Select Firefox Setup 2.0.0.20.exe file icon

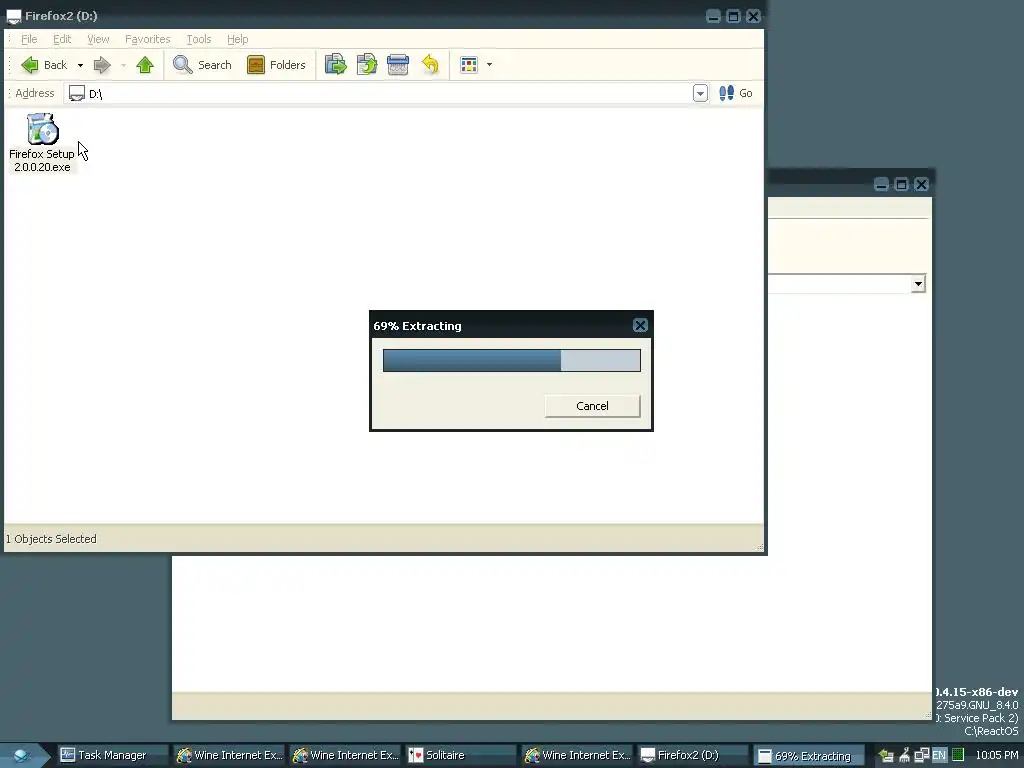point(42,129)
